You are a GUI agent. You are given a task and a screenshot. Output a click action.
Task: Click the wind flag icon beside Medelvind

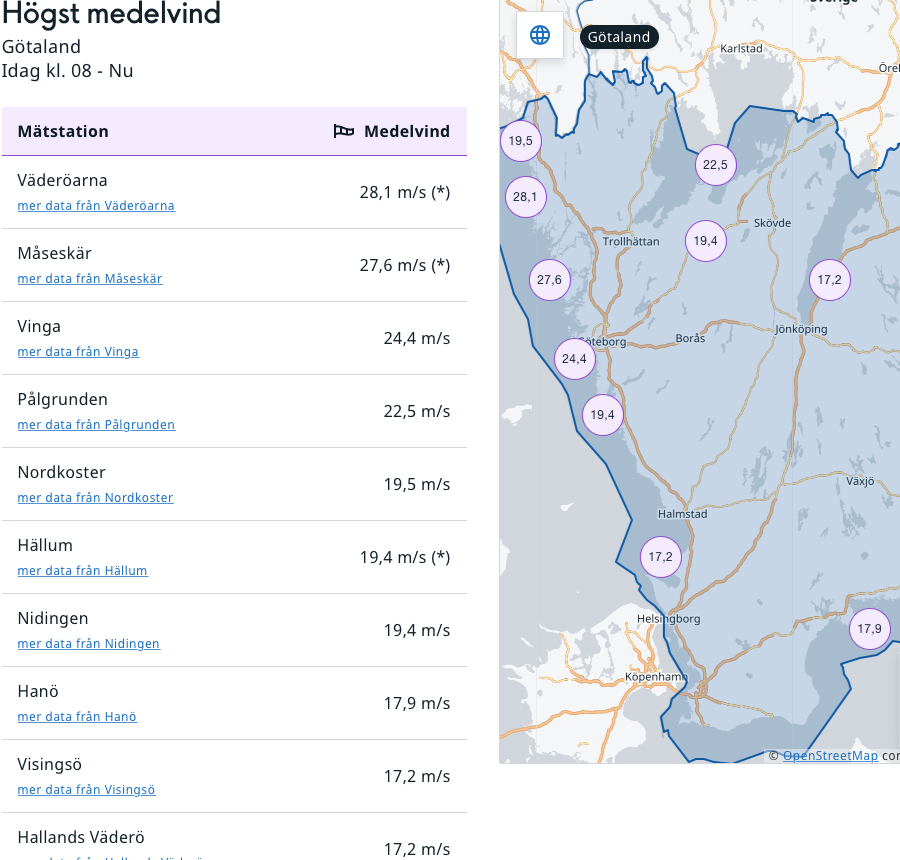344,131
